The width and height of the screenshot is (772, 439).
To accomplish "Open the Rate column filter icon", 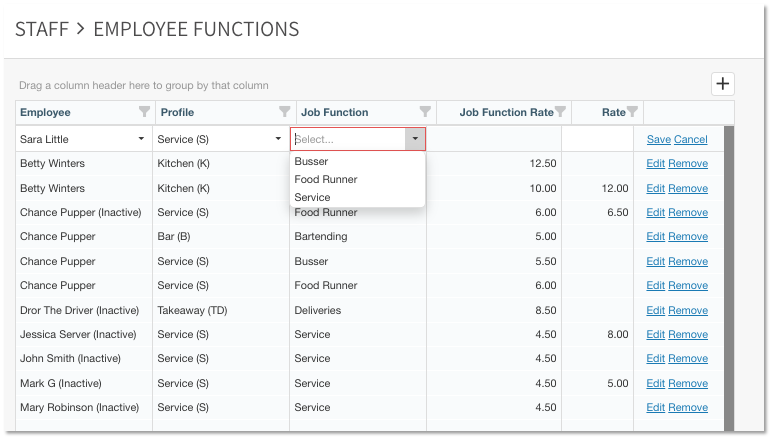I will [x=634, y=112].
